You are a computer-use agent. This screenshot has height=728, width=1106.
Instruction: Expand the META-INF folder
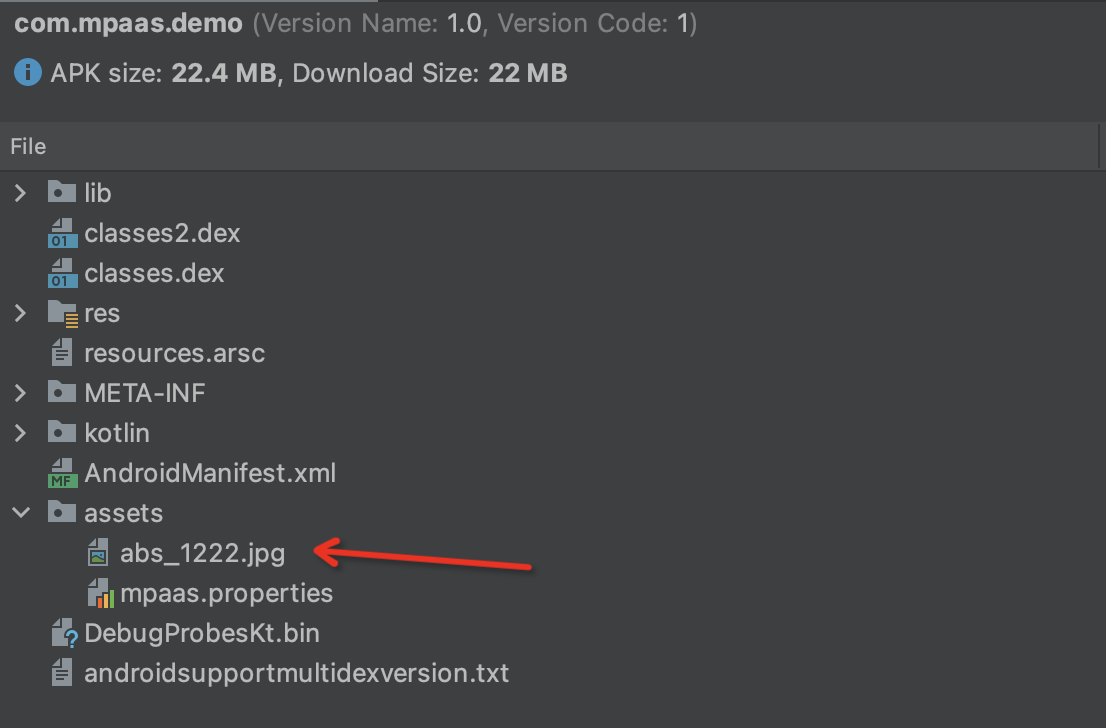pyautogui.click(x=20, y=393)
